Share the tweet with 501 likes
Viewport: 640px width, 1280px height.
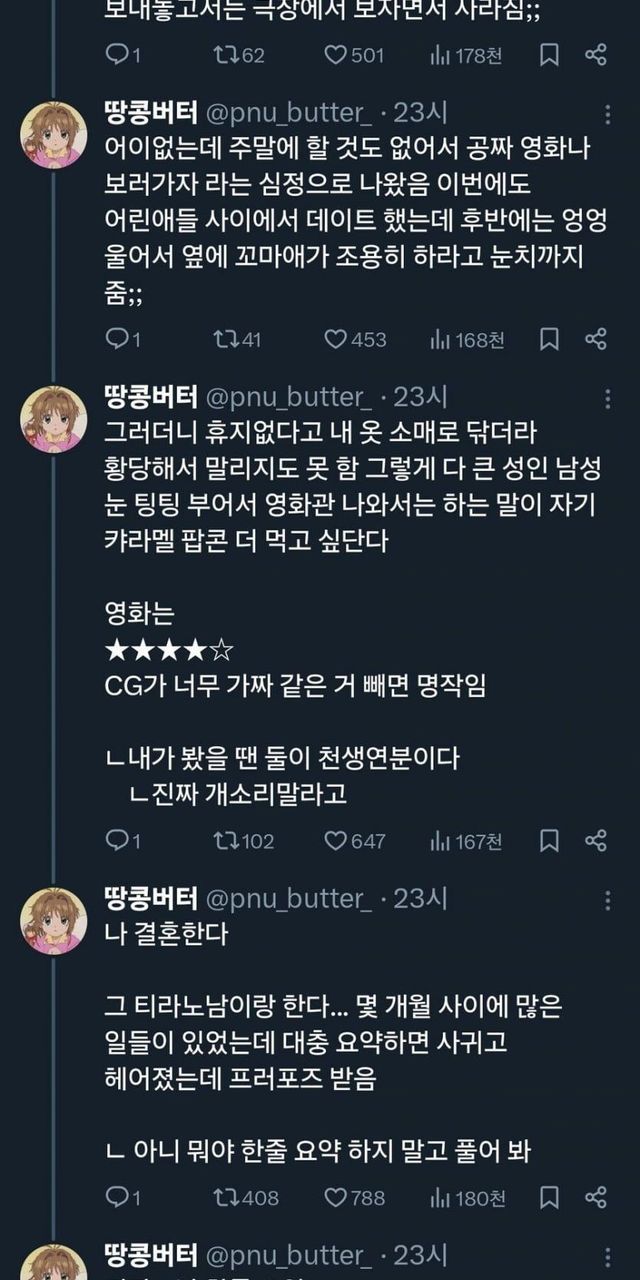(596, 55)
